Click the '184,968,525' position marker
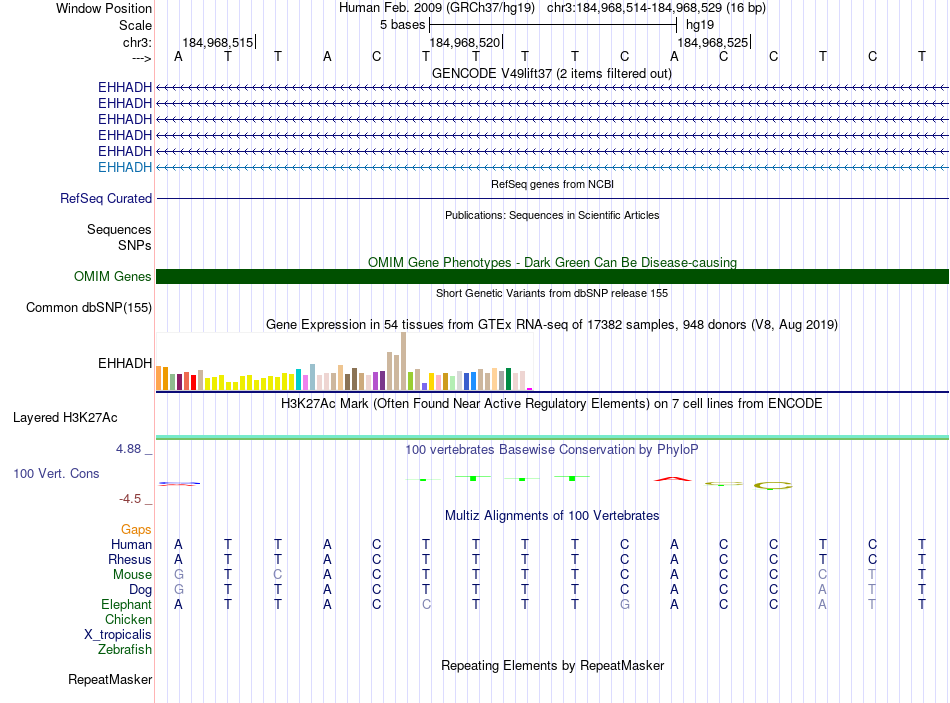 (713, 42)
